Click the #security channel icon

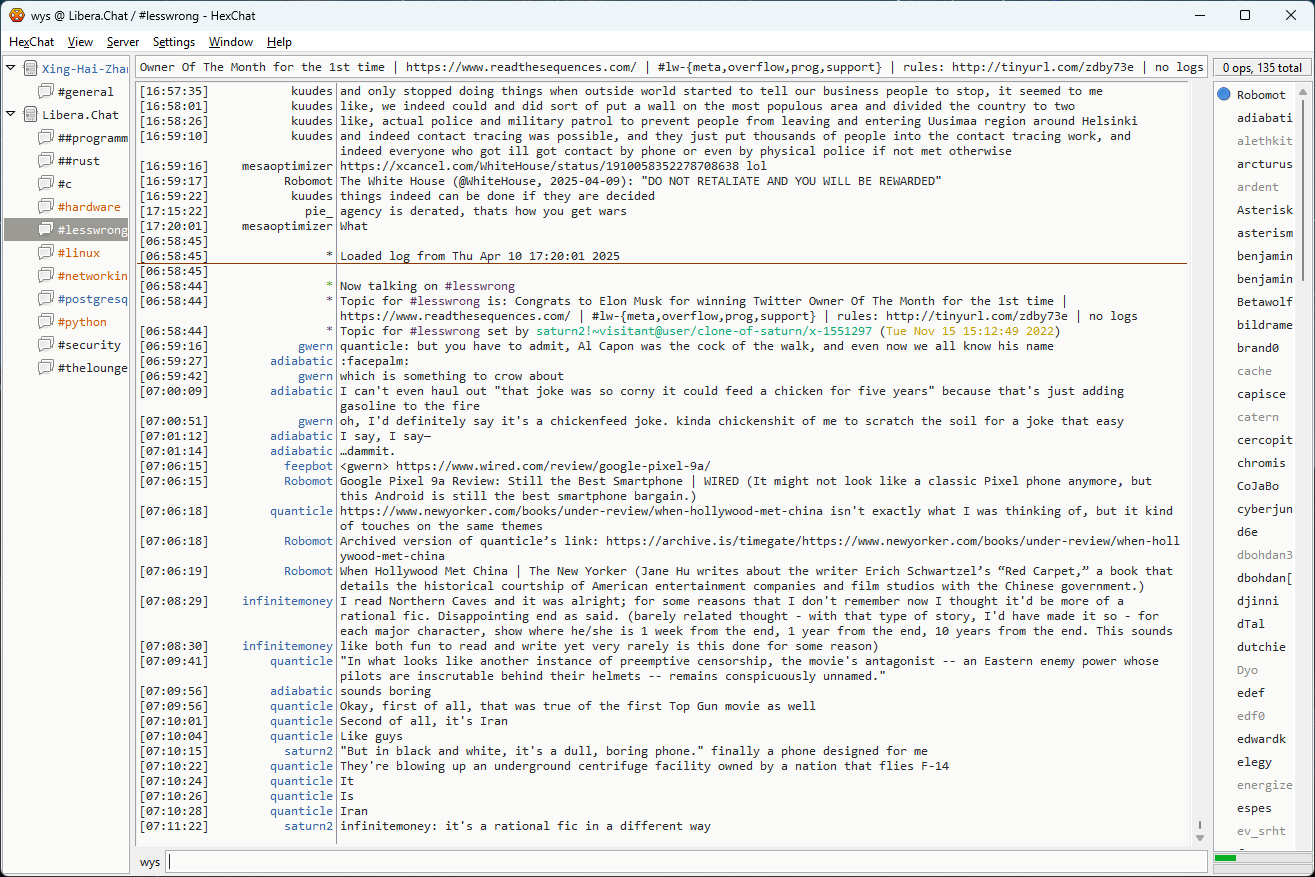pos(45,345)
